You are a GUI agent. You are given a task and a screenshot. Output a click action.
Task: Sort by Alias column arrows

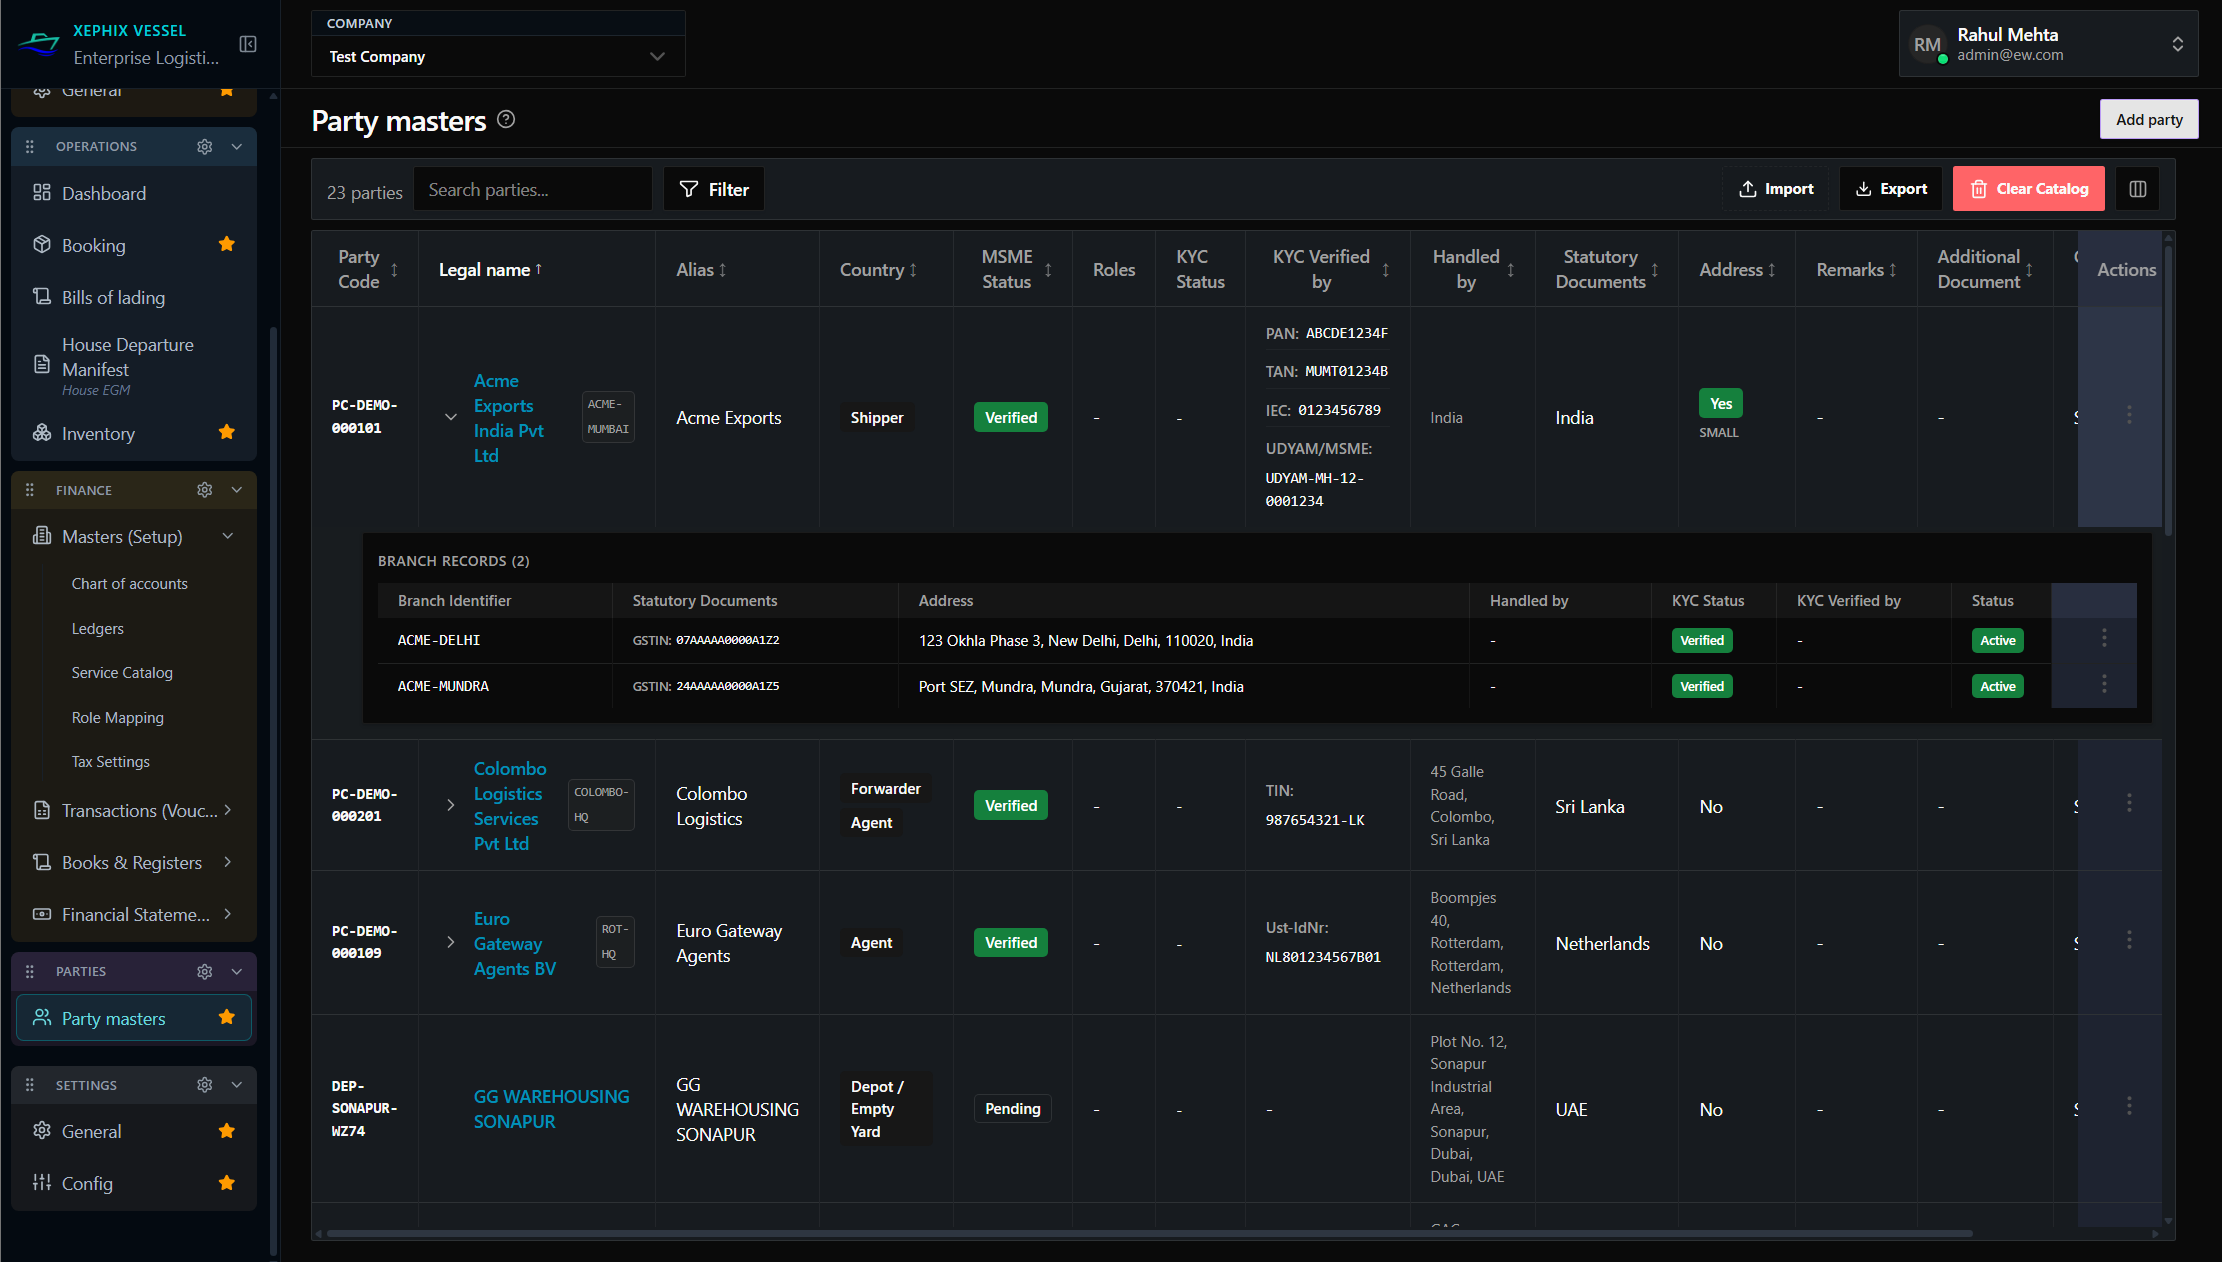(722, 270)
